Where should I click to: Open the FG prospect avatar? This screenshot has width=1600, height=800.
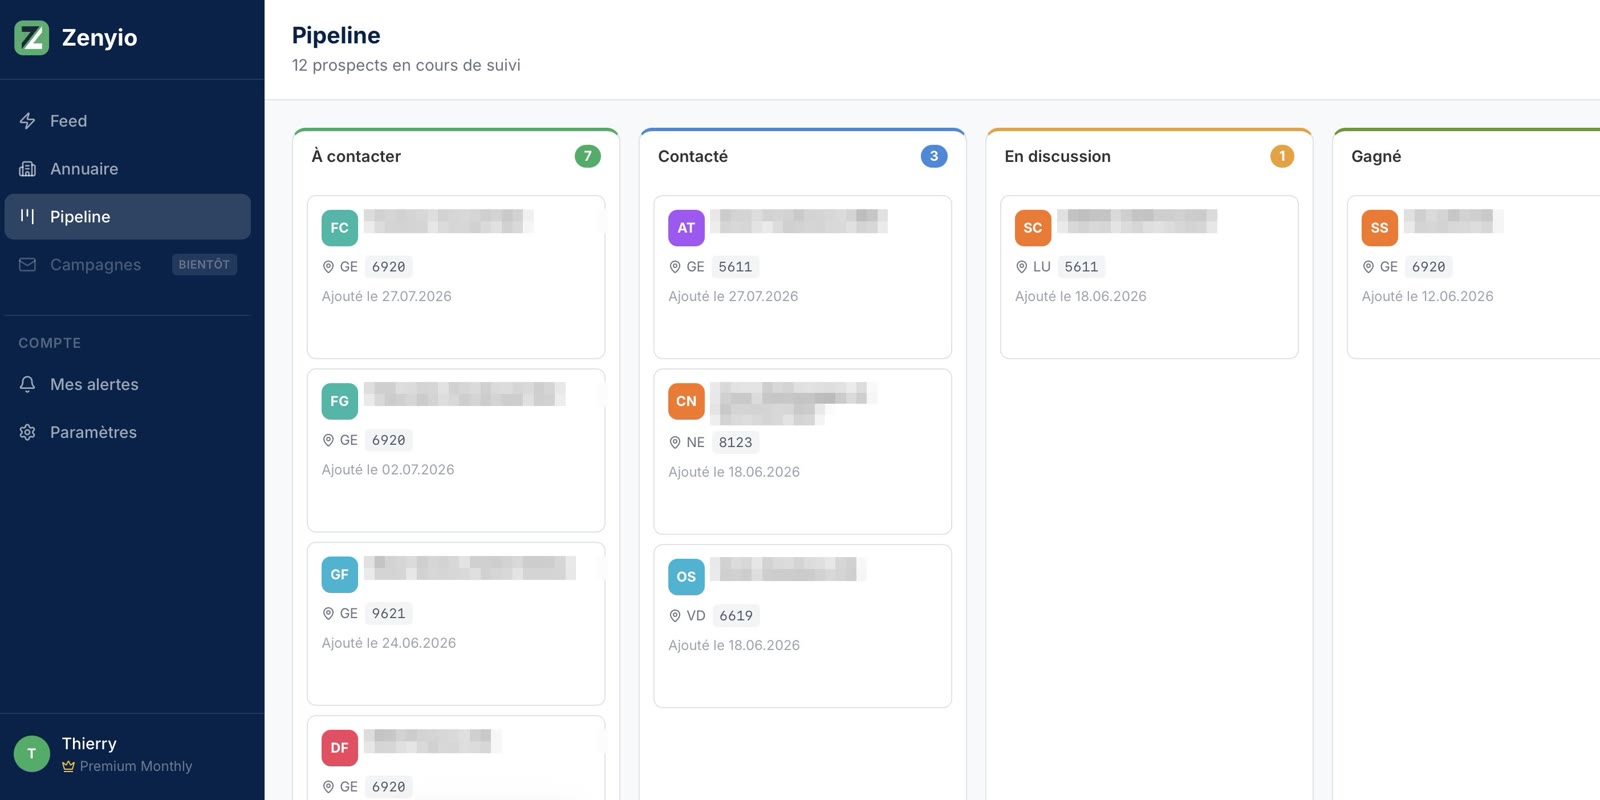coord(340,401)
